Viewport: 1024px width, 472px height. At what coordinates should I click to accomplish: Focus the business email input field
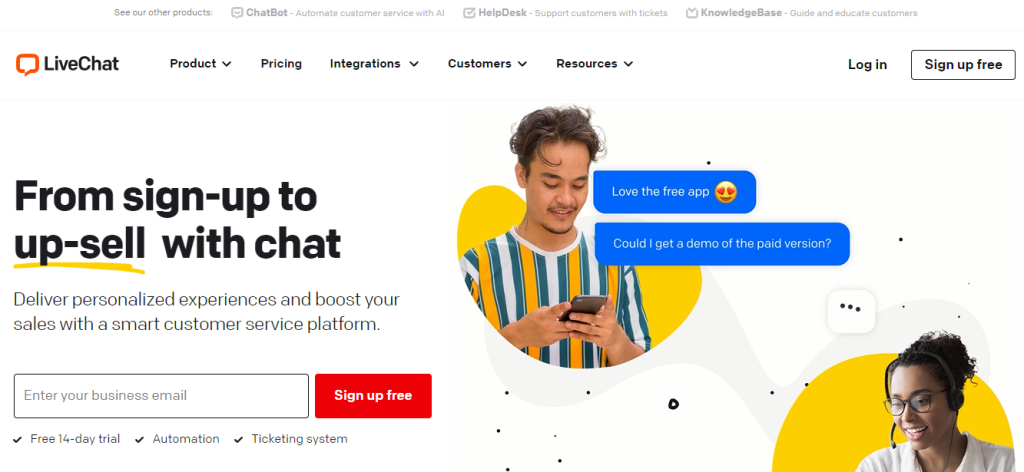click(161, 396)
